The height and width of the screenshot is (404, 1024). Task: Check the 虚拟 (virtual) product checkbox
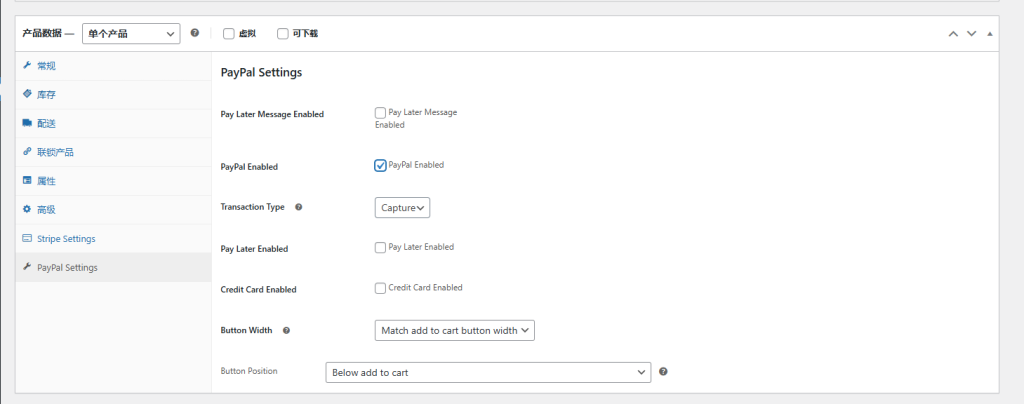click(x=229, y=34)
